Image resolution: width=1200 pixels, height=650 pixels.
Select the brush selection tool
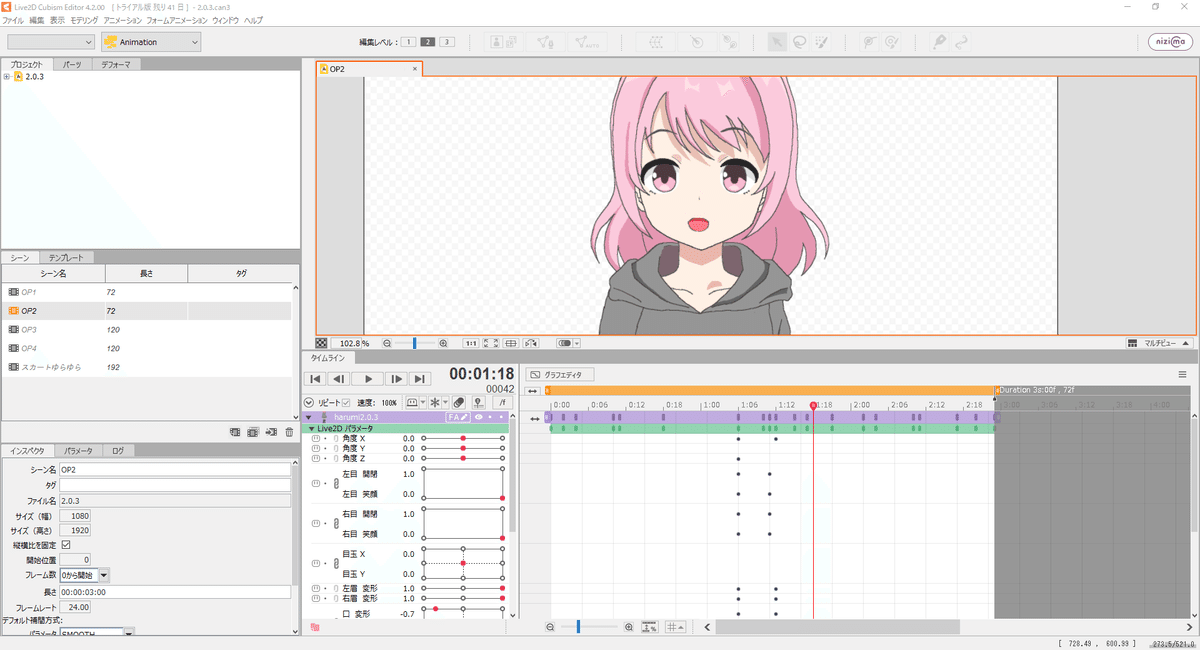[822, 42]
